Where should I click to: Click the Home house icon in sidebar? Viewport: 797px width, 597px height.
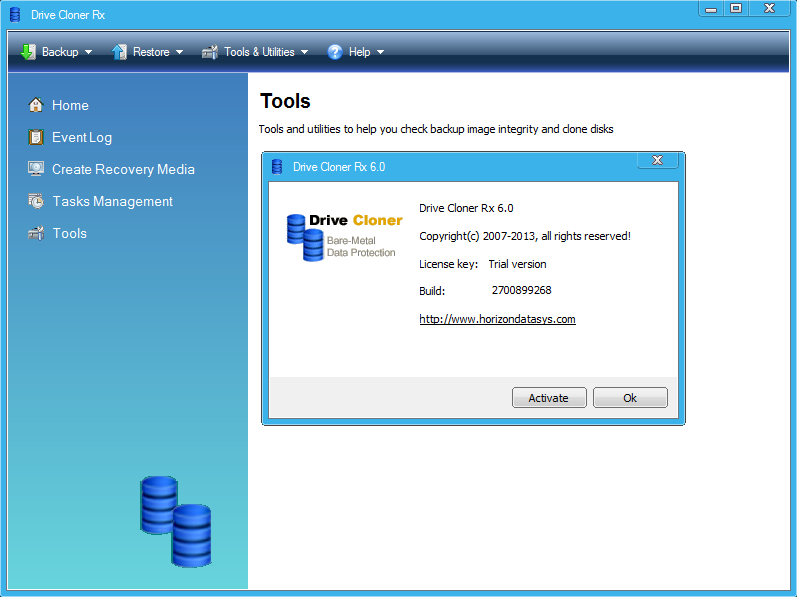[36, 105]
